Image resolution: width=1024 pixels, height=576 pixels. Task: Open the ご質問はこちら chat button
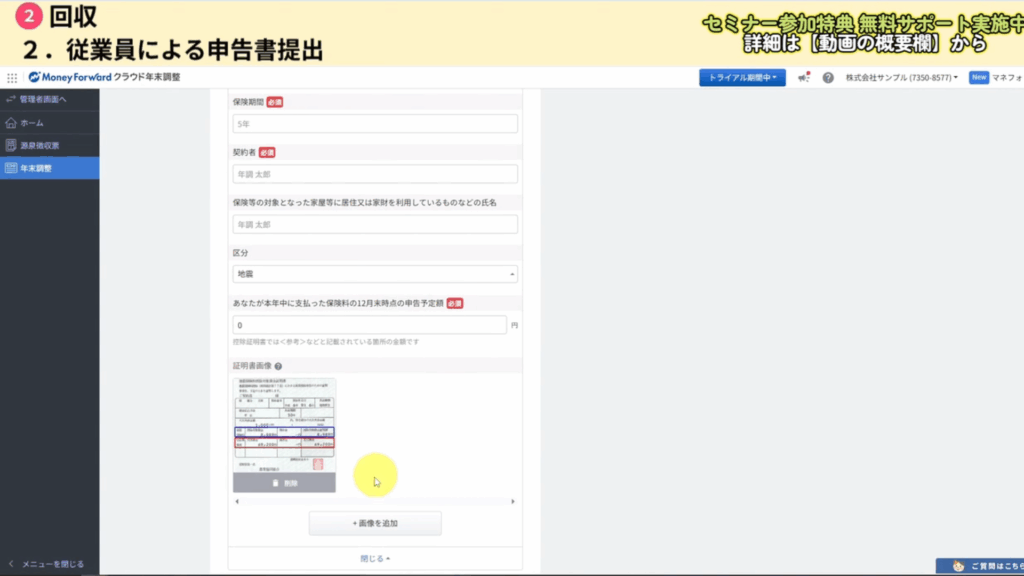pos(980,566)
